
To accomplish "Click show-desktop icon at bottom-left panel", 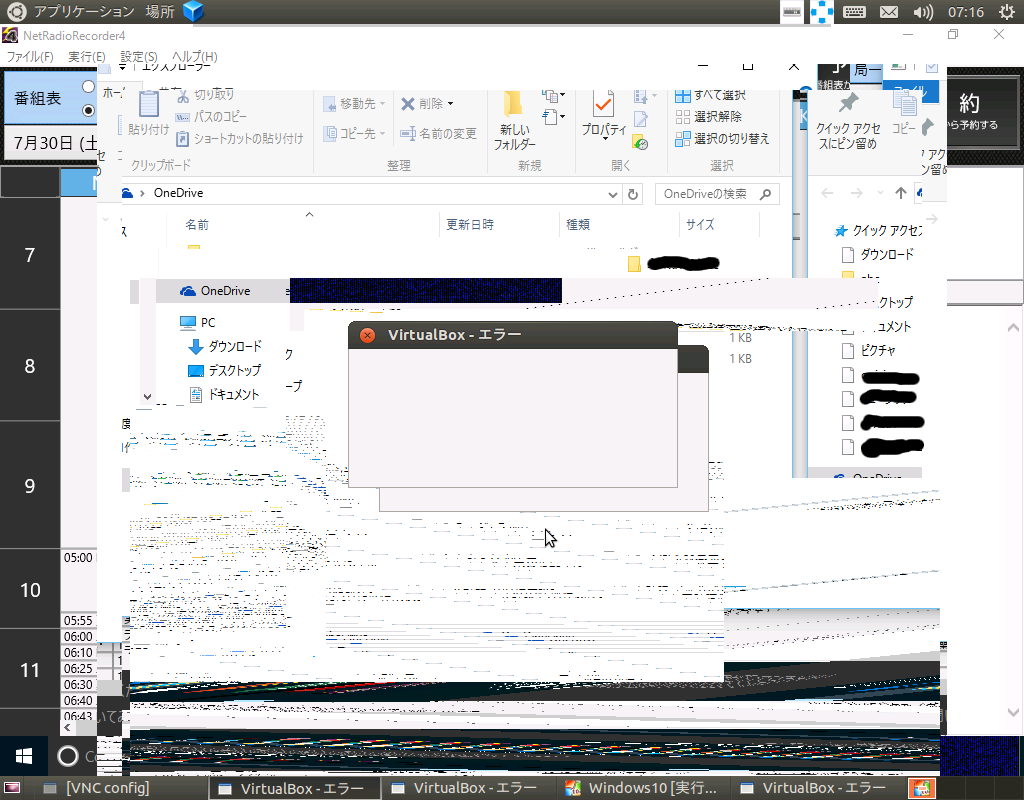I will (x=12, y=788).
